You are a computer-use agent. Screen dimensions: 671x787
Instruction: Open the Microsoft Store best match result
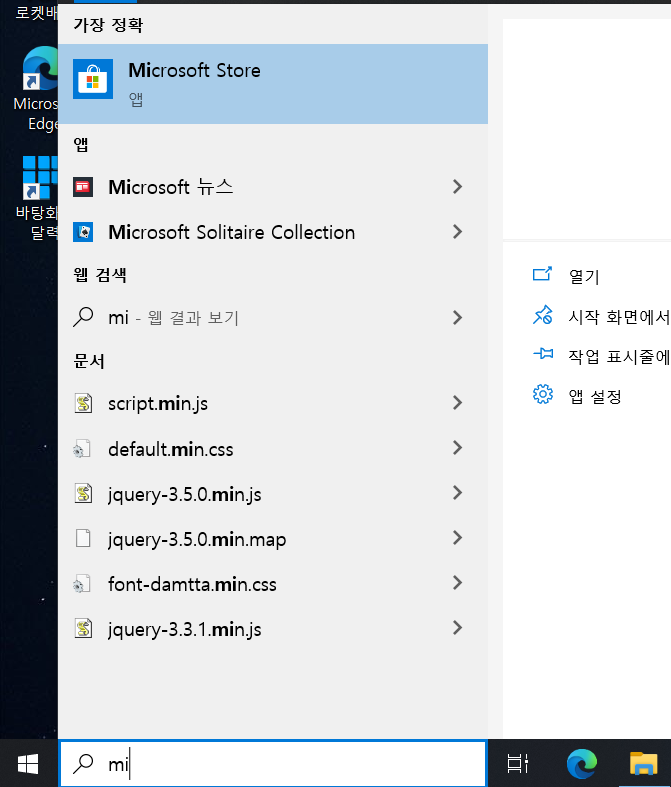click(273, 84)
